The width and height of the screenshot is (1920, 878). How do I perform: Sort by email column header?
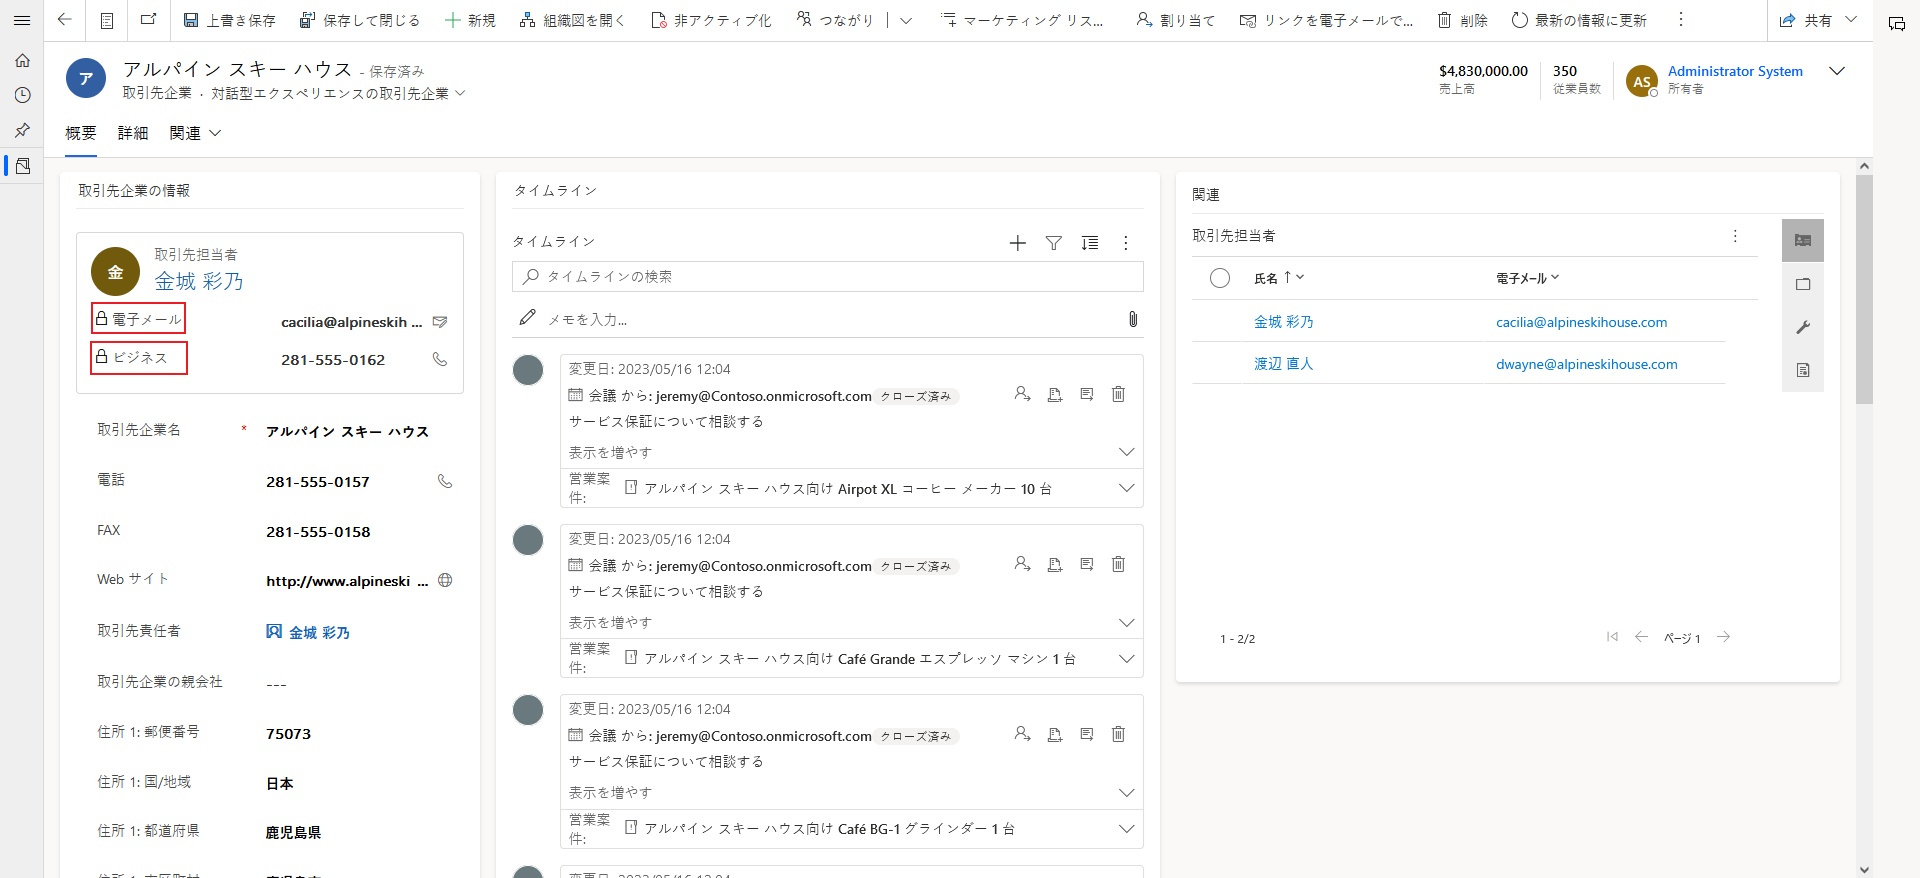(1527, 278)
